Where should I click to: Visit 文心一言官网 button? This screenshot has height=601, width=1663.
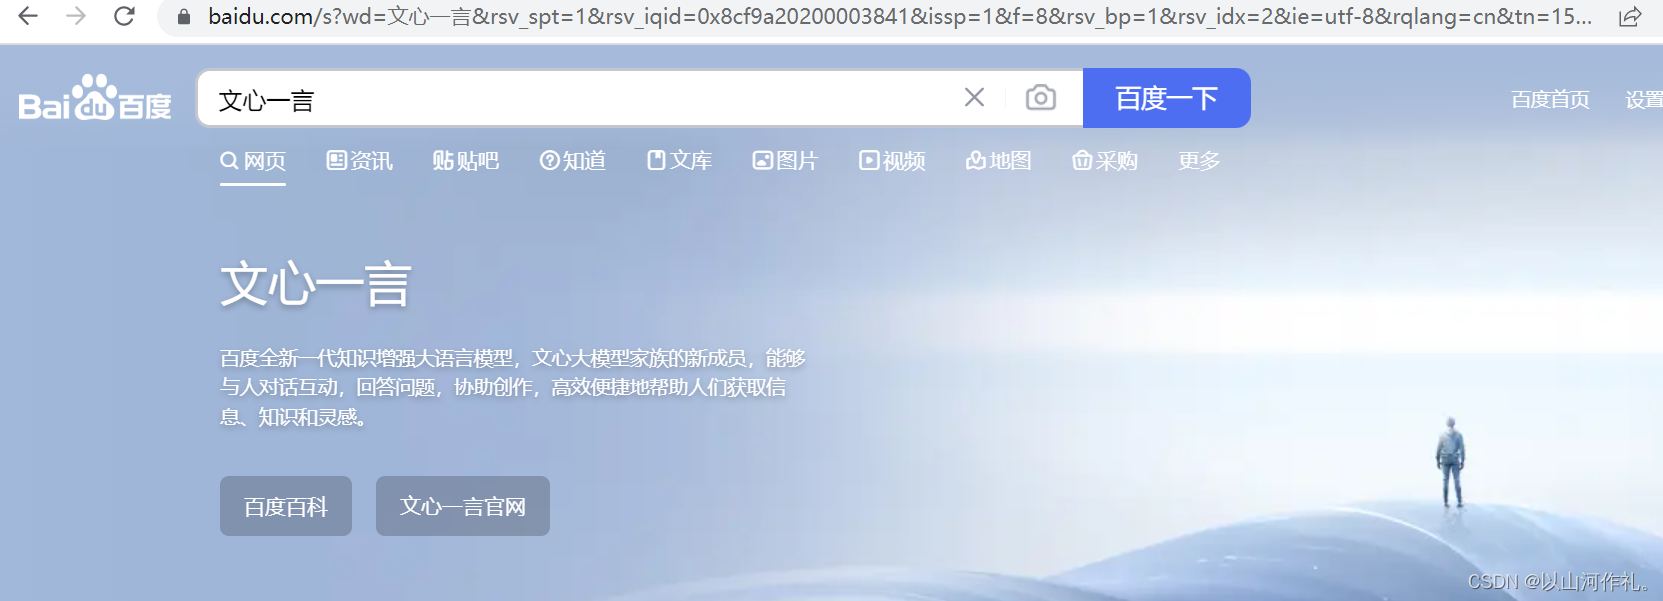[x=463, y=506]
